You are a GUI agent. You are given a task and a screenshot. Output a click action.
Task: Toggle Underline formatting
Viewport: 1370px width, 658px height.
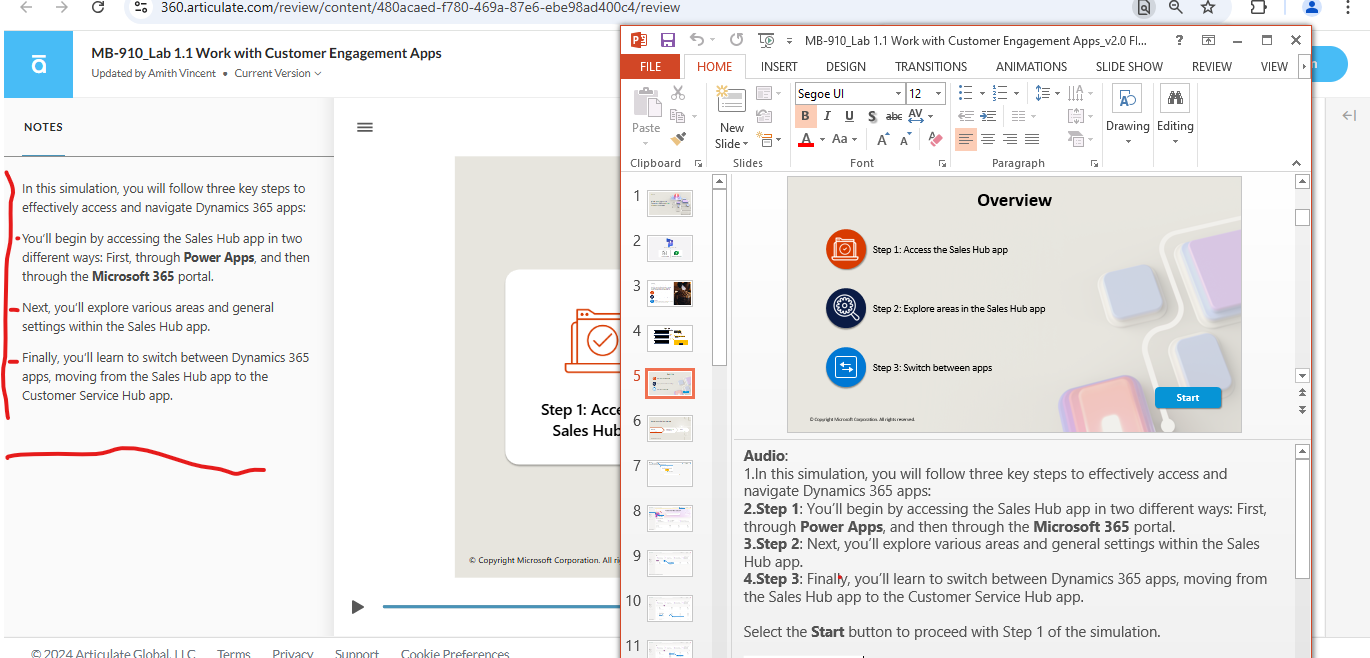pyautogui.click(x=850, y=116)
